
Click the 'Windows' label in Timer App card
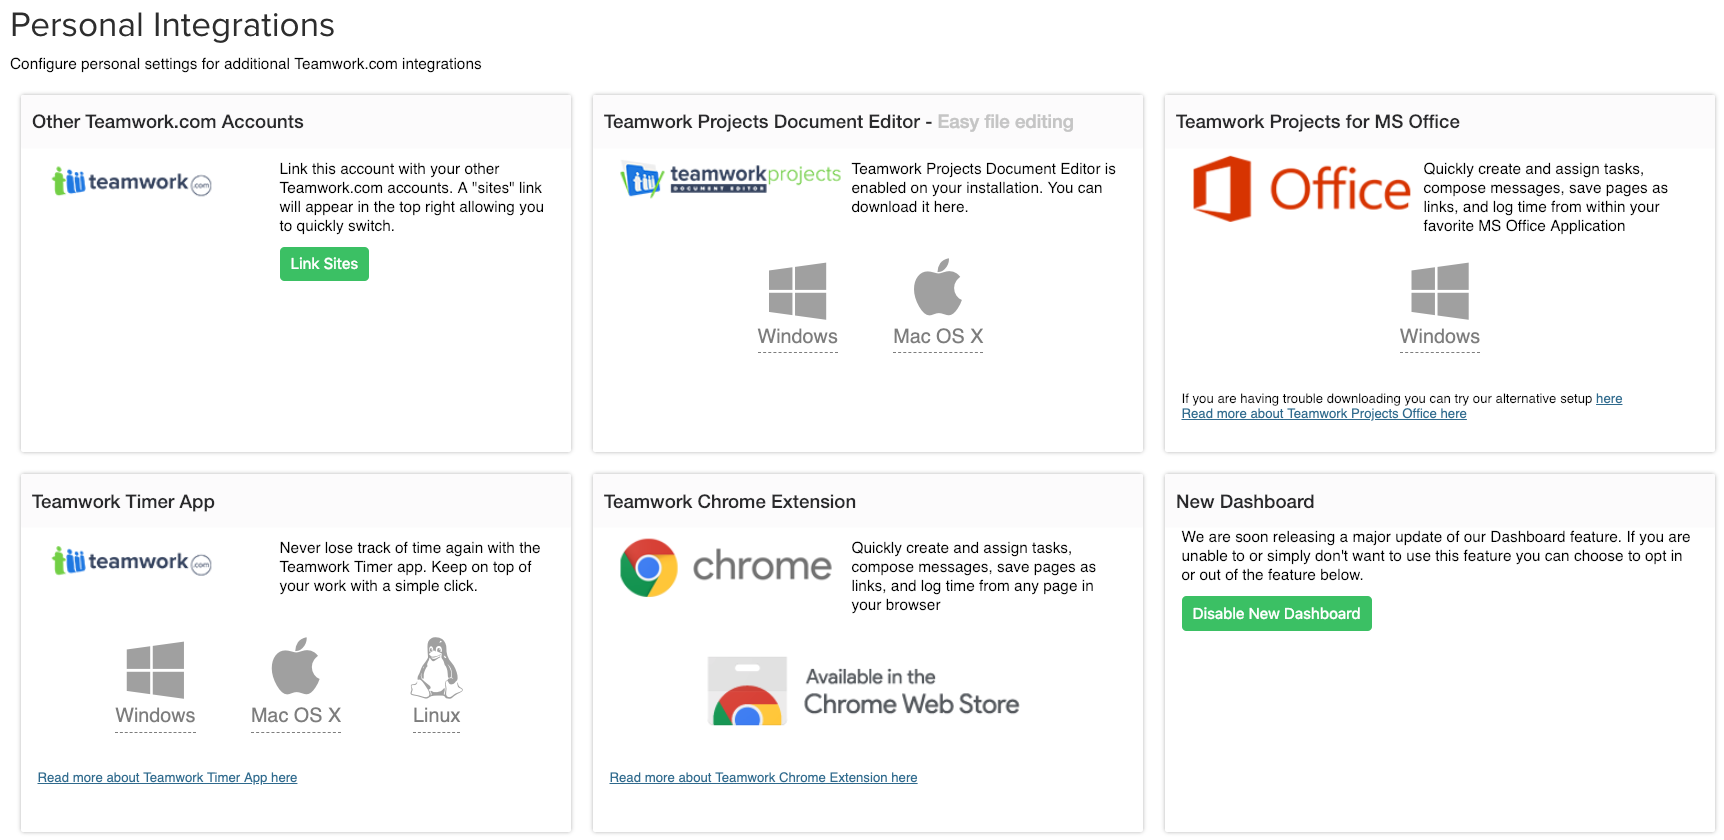pyautogui.click(x=155, y=716)
